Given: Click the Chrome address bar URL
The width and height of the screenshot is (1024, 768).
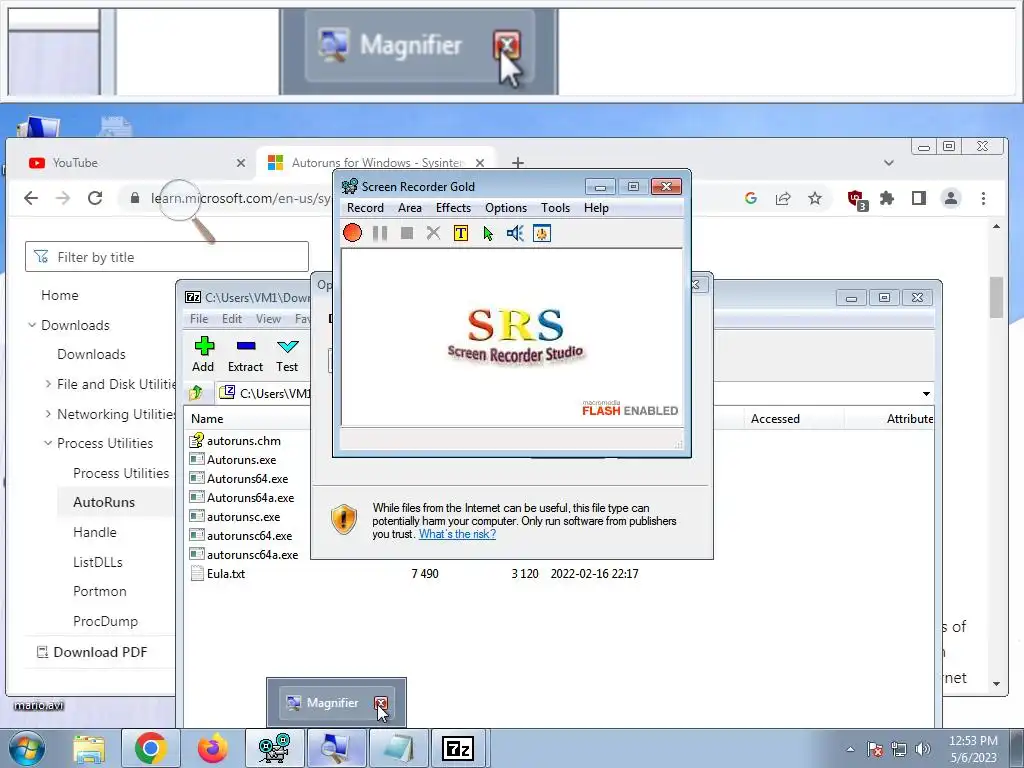Looking at the screenshot, I should 240,198.
